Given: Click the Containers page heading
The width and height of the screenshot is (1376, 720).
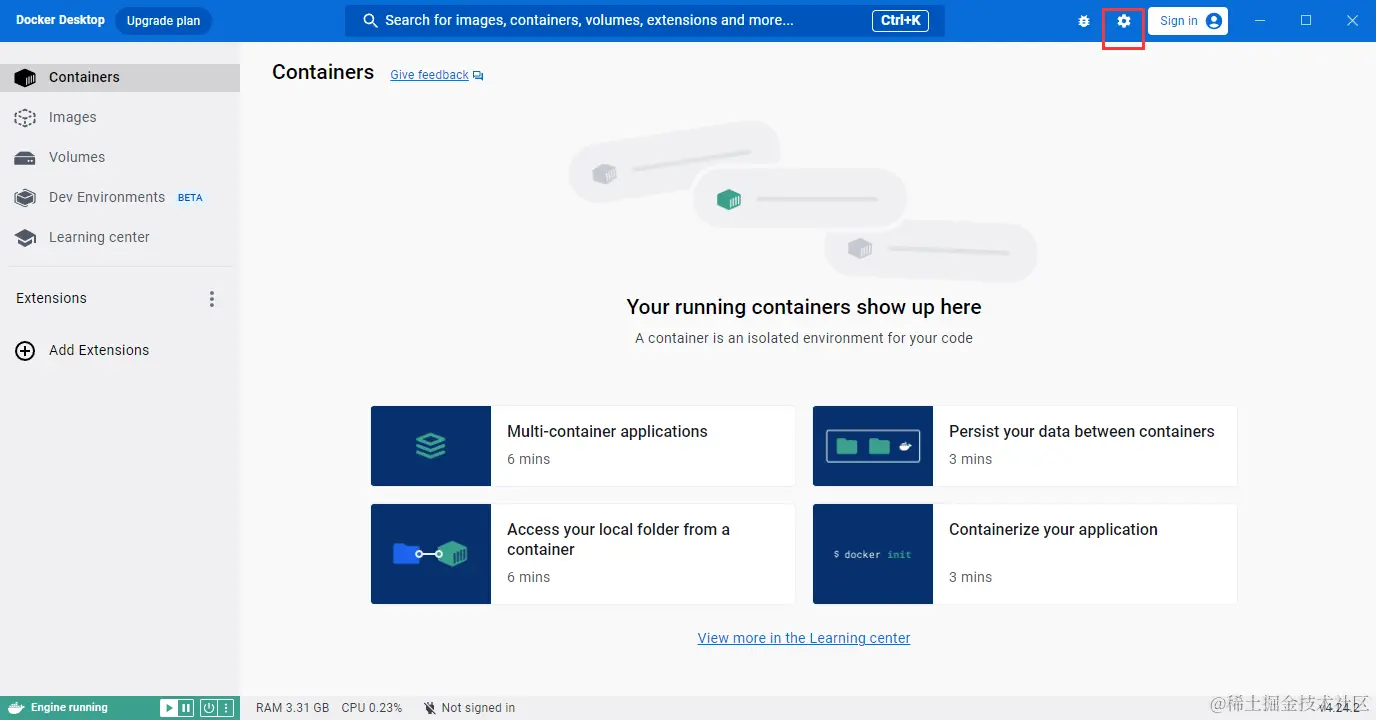Looking at the screenshot, I should click(x=323, y=72).
